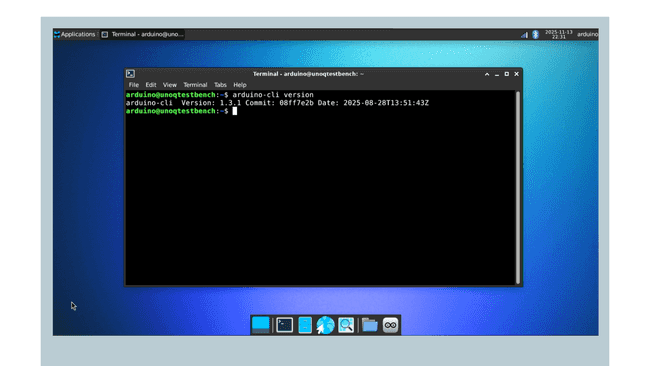
Task: Click the Show Desktop icon in the dock
Action: pyautogui.click(x=261, y=325)
